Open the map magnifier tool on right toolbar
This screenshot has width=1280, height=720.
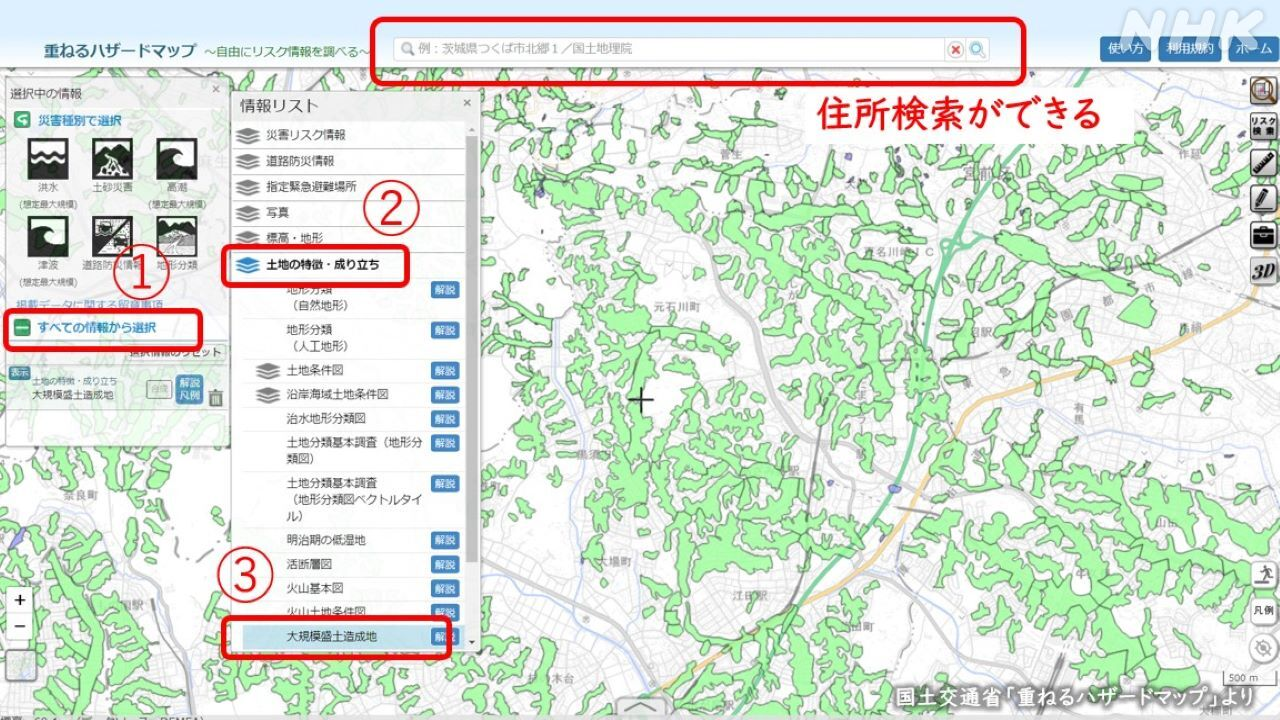coord(1264,92)
